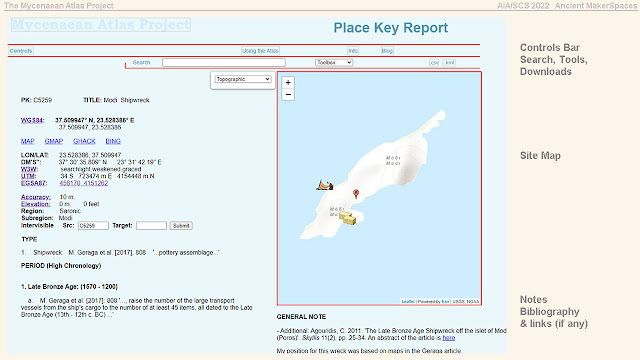640x360 pixels.
Task: Click 'searchlight.weakened.graced' W3W value
Action: (x=101, y=169)
